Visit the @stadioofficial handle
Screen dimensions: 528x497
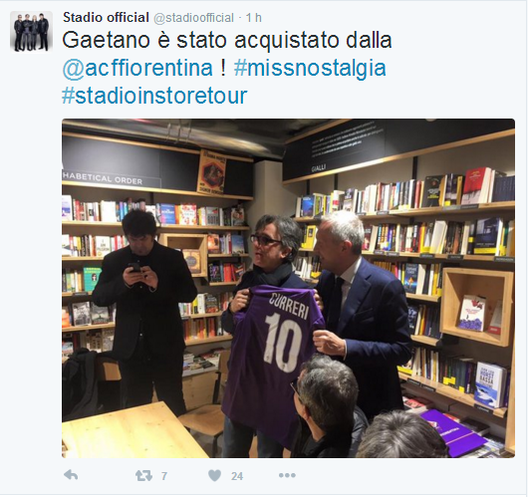click(x=193, y=18)
